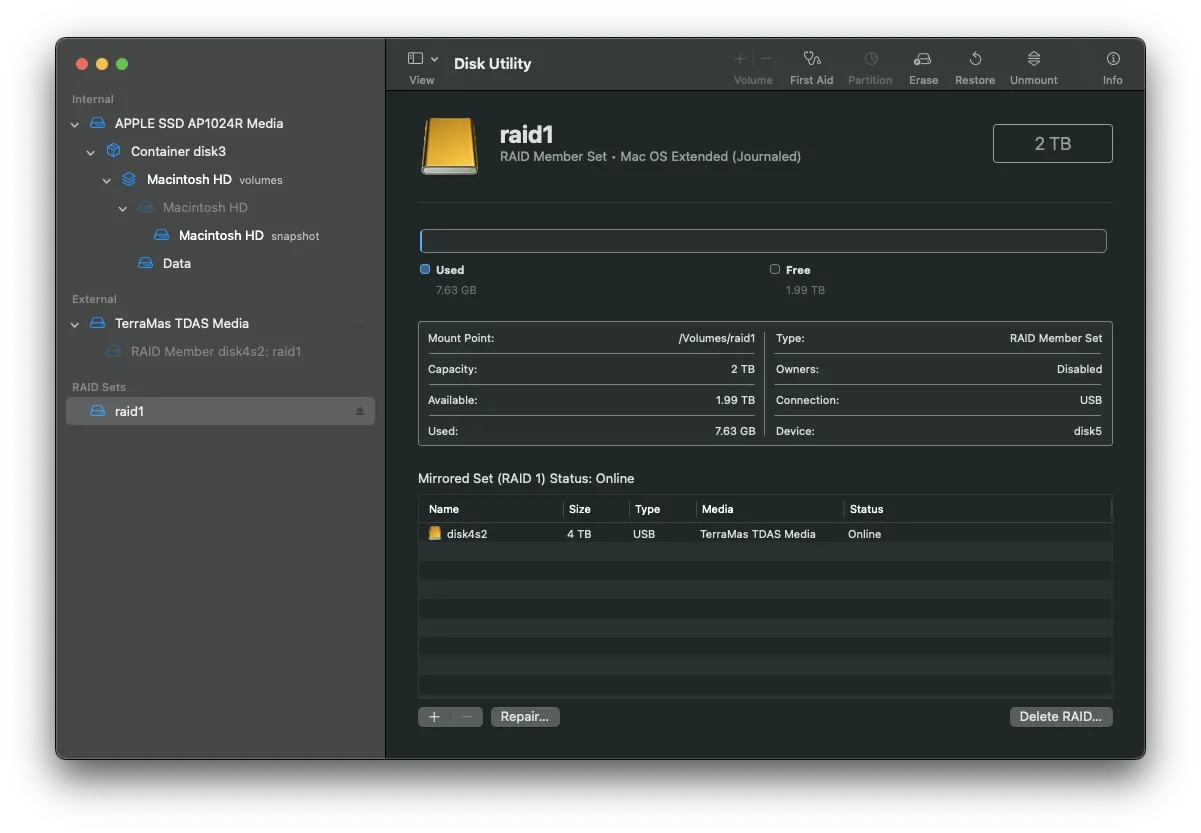Click the Owners Disabled value

point(1079,369)
